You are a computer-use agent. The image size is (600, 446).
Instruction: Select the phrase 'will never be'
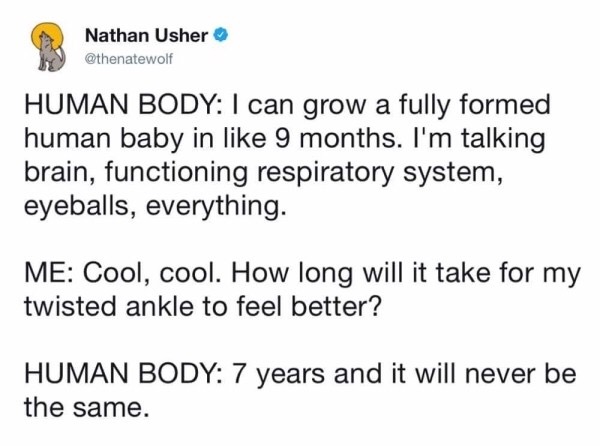click(496, 374)
